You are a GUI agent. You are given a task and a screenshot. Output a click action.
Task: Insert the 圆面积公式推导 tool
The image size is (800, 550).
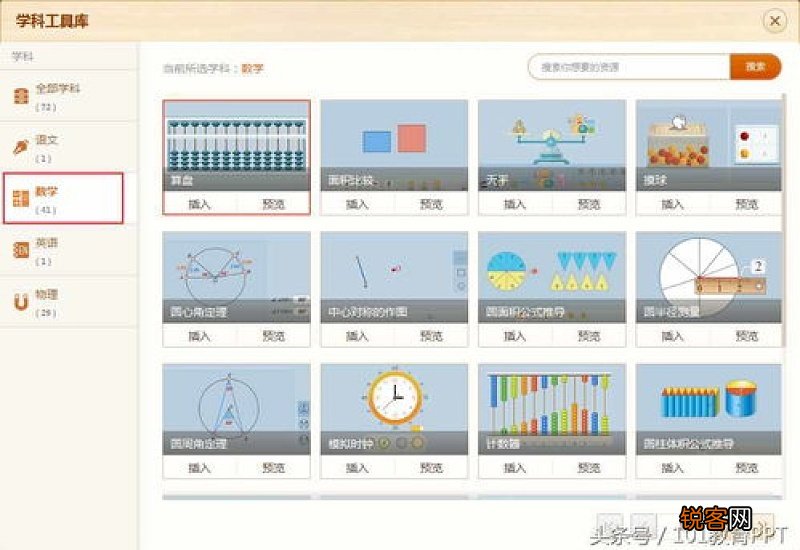515,336
